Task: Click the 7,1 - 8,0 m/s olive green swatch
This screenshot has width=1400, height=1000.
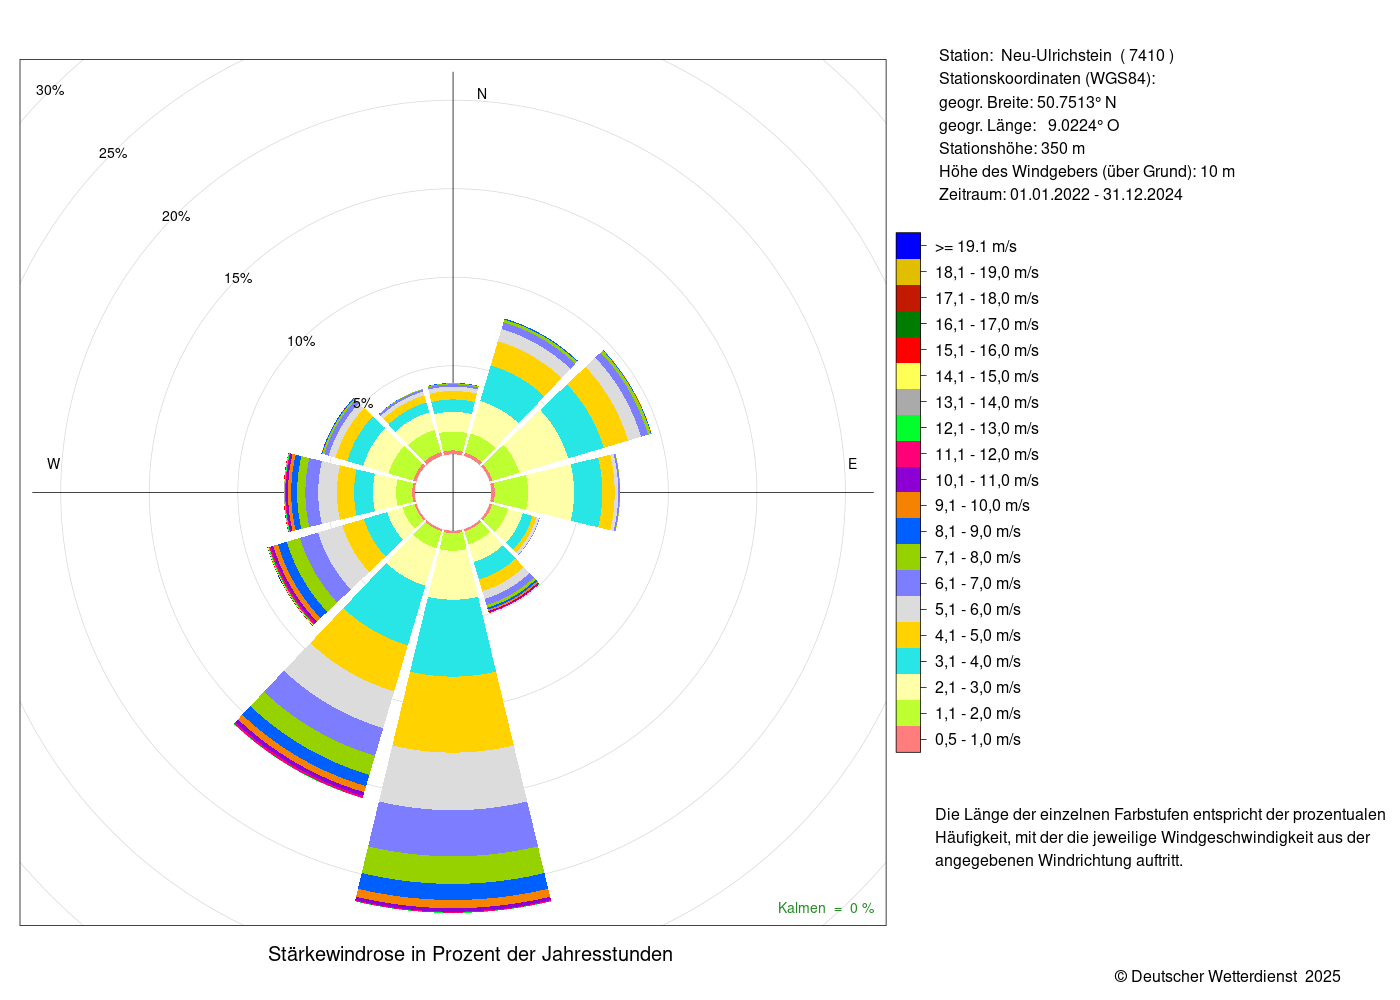Action: coord(908,557)
